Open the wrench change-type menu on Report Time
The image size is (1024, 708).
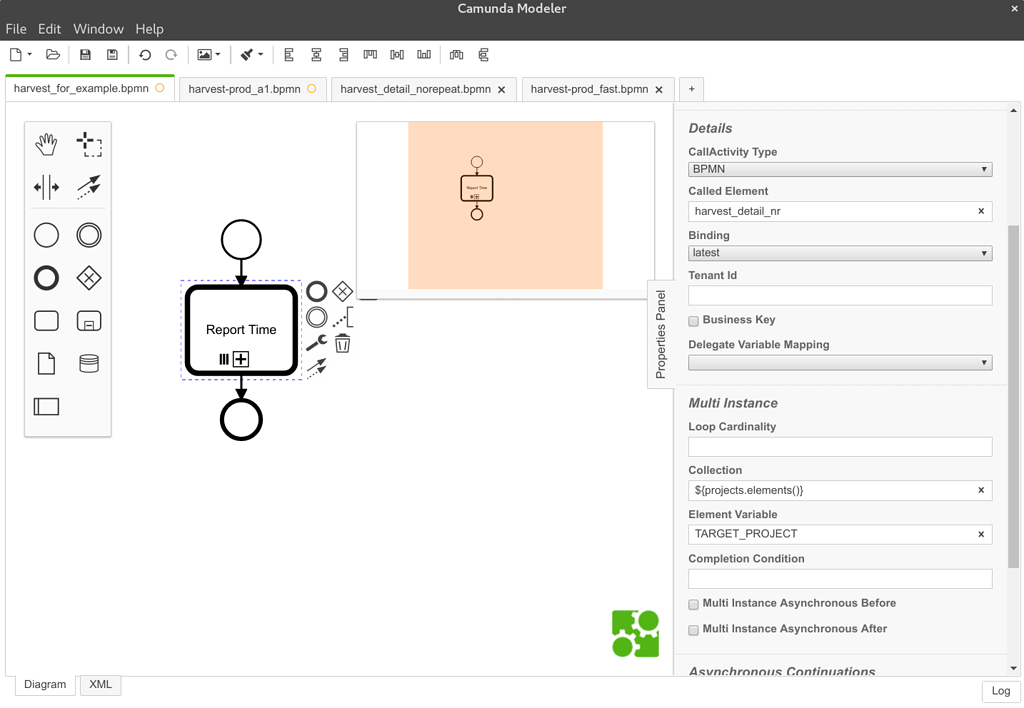pos(317,343)
